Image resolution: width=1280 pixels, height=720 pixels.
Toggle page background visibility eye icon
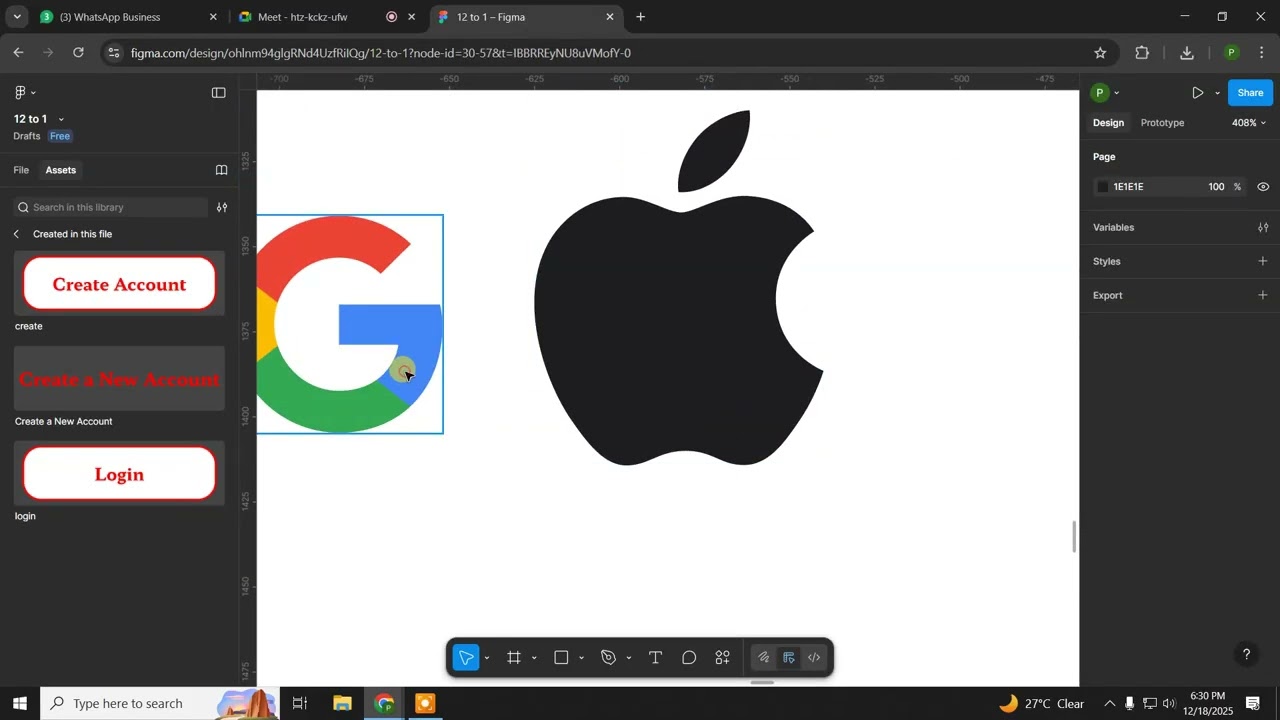click(x=1263, y=187)
